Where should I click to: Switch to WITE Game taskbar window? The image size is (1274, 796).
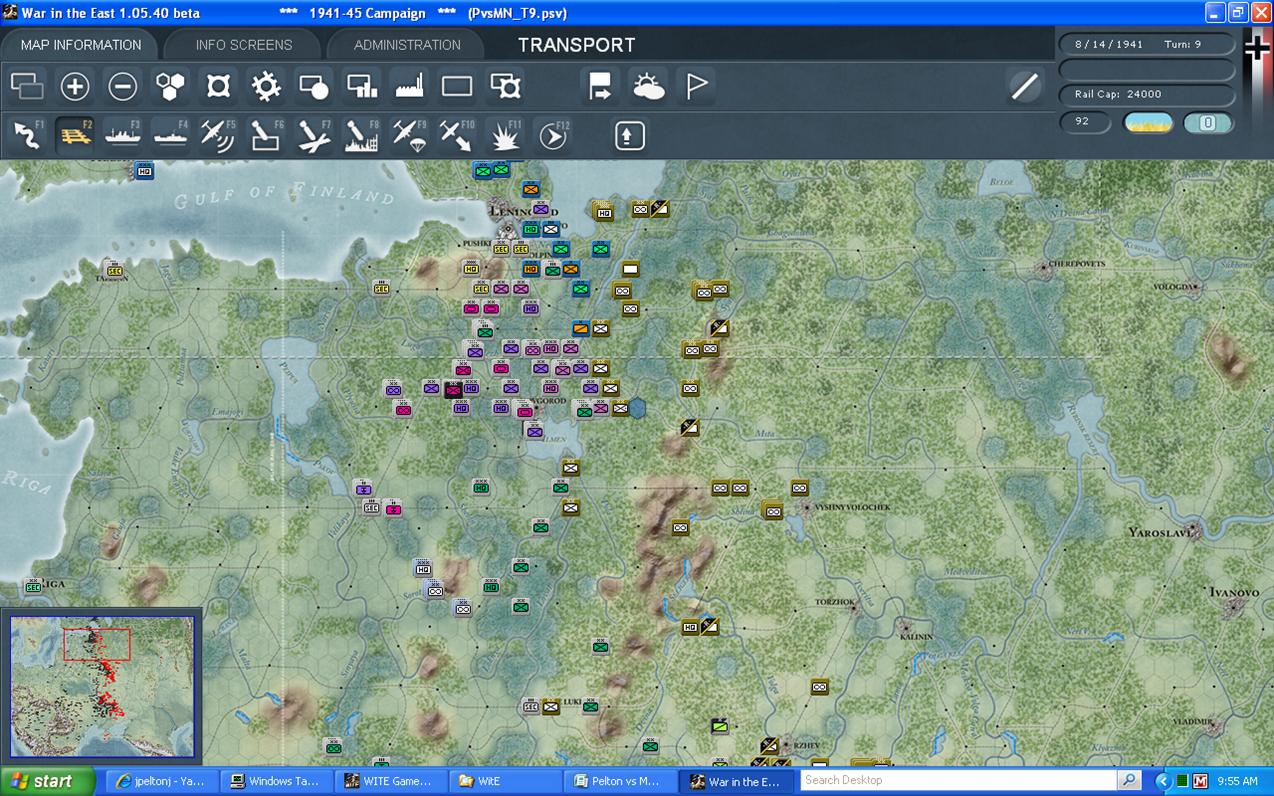pos(390,781)
